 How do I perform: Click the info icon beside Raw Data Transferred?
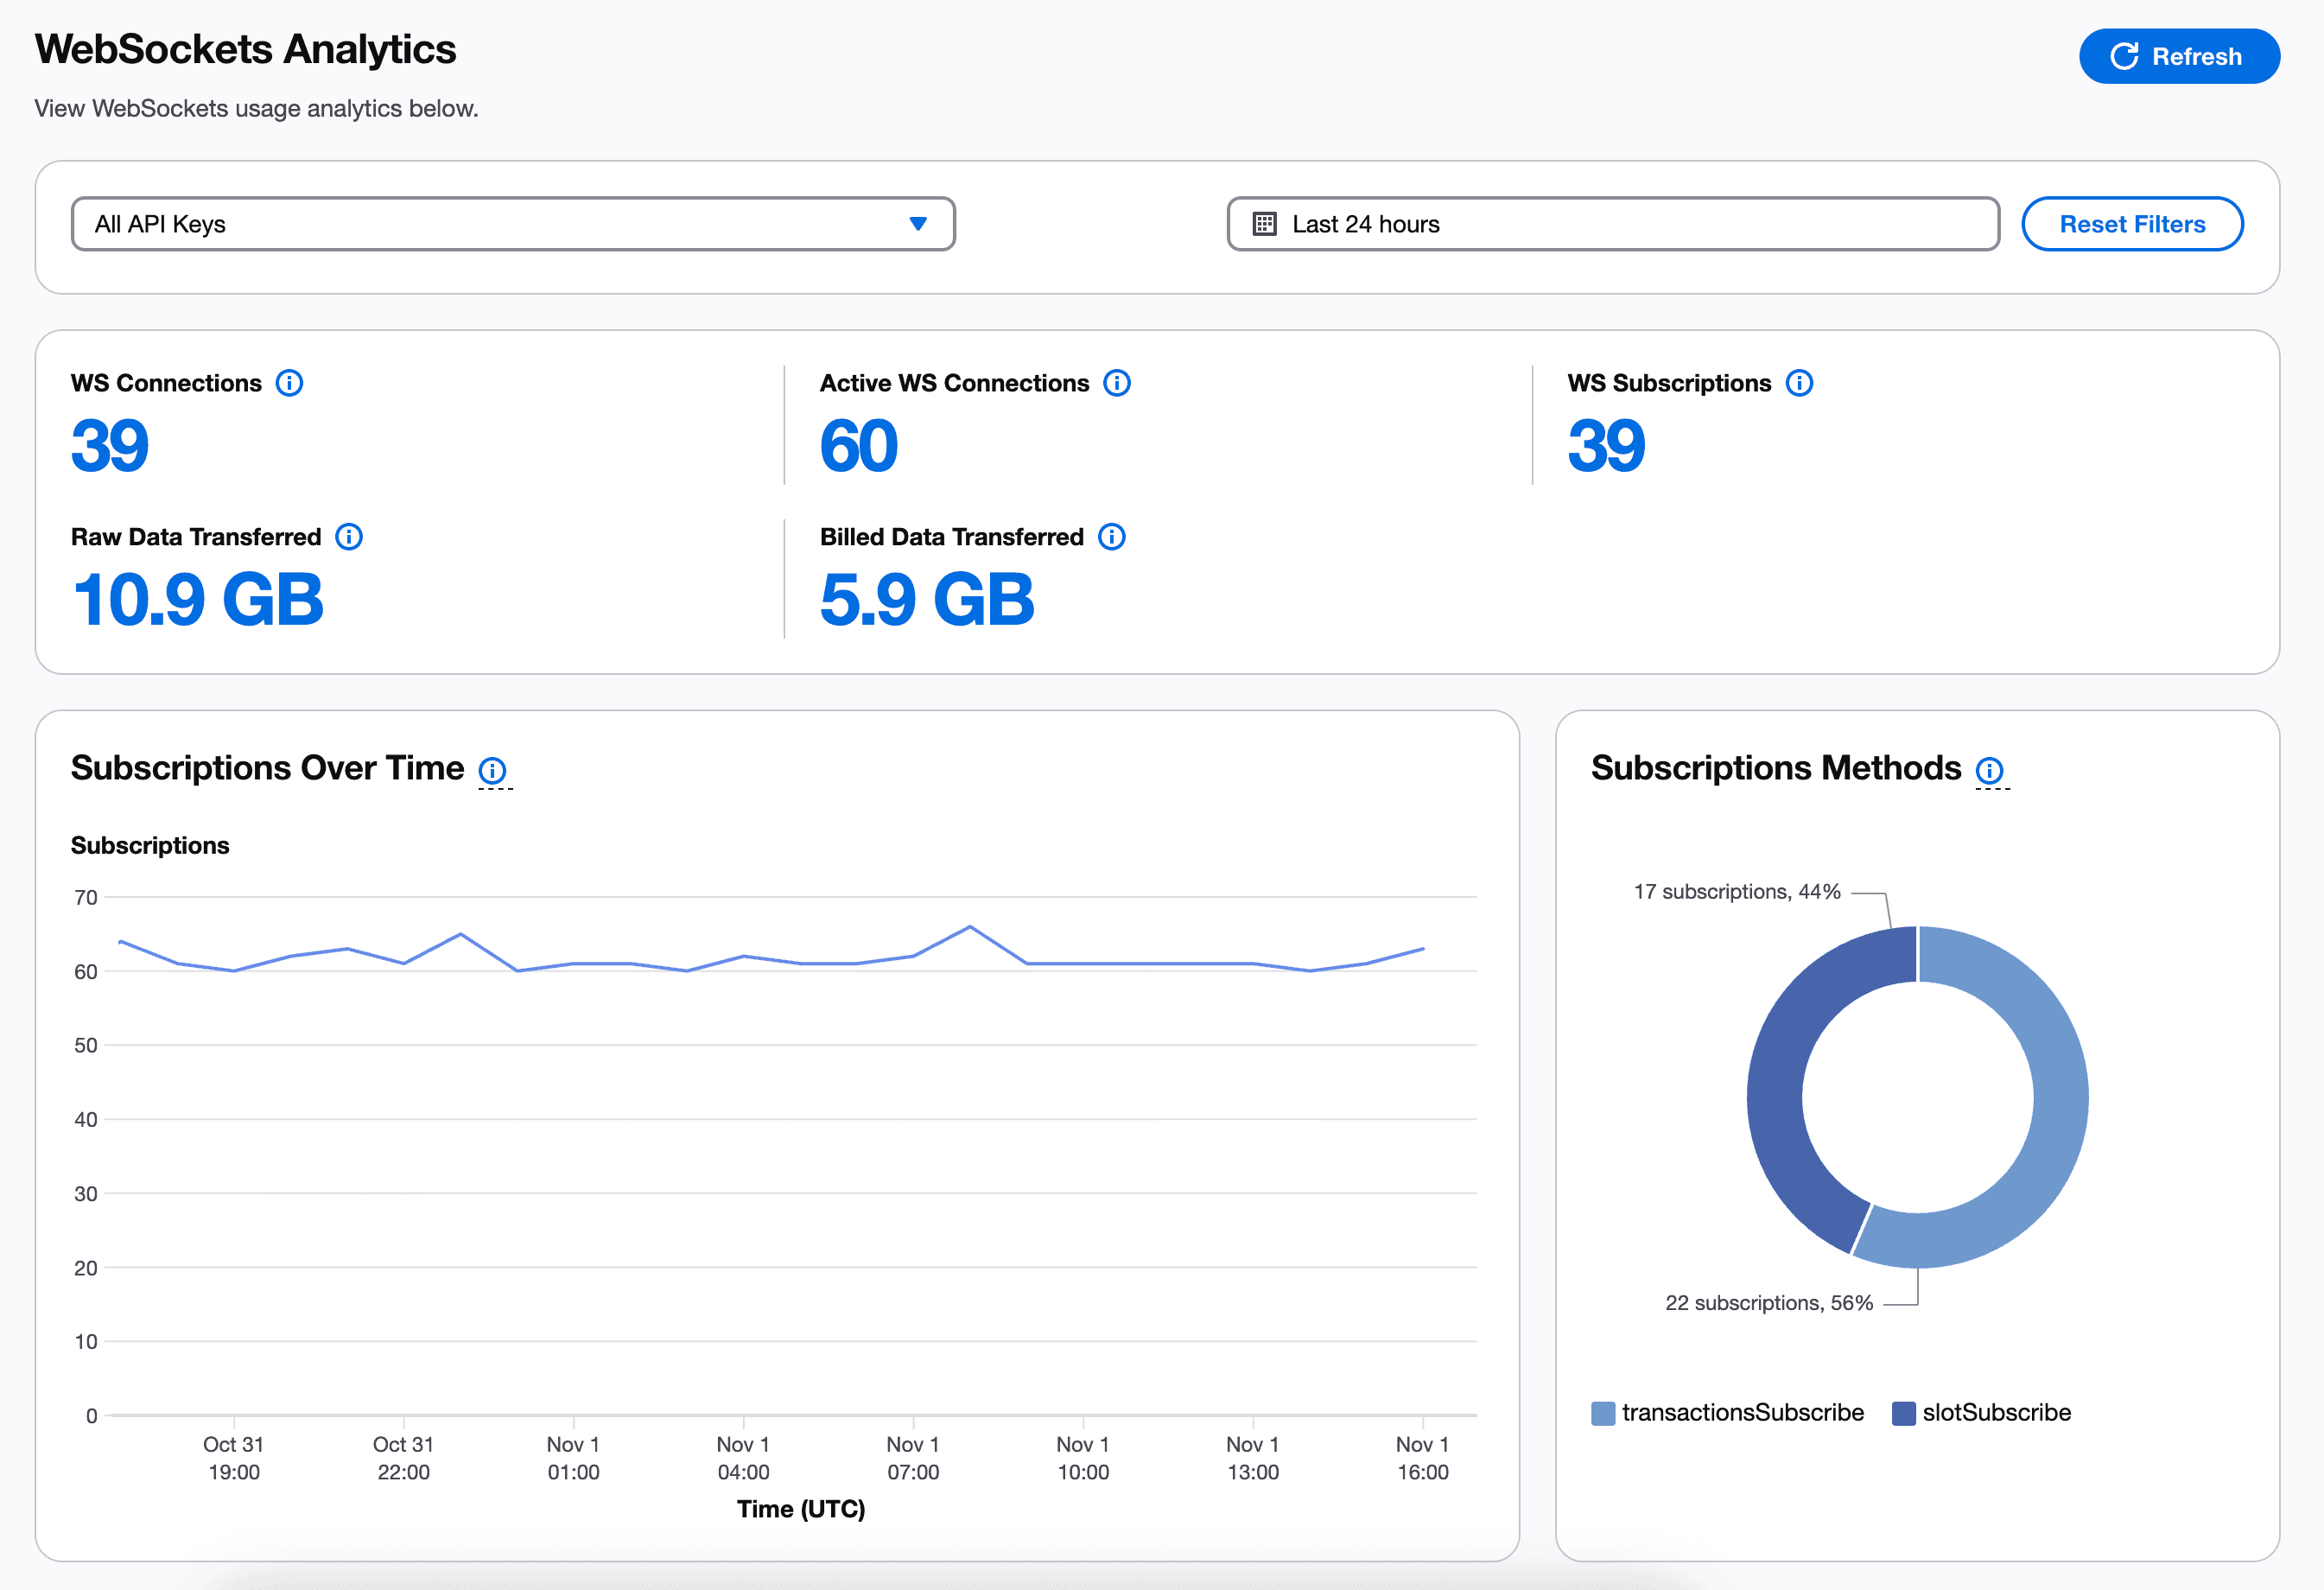[x=350, y=536]
